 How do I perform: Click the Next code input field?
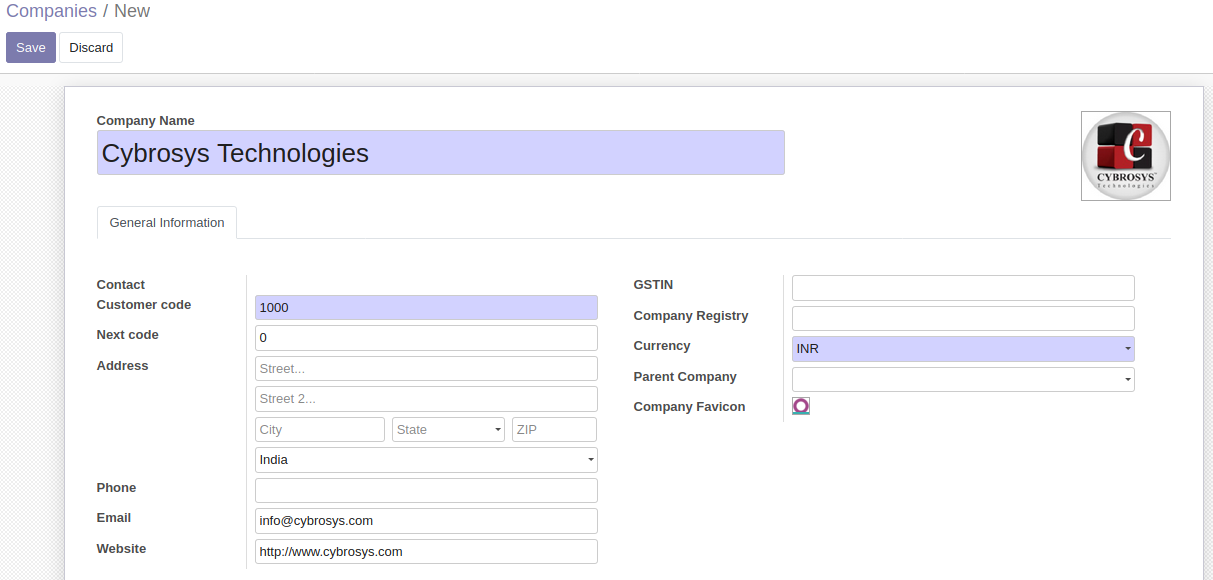(x=426, y=338)
